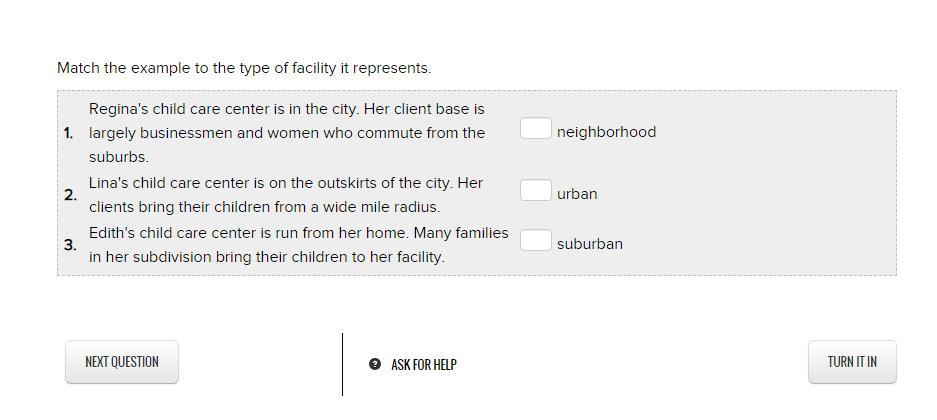The width and height of the screenshot is (937, 420).
Task: Open the Ask for Help link
Action: coord(423,365)
